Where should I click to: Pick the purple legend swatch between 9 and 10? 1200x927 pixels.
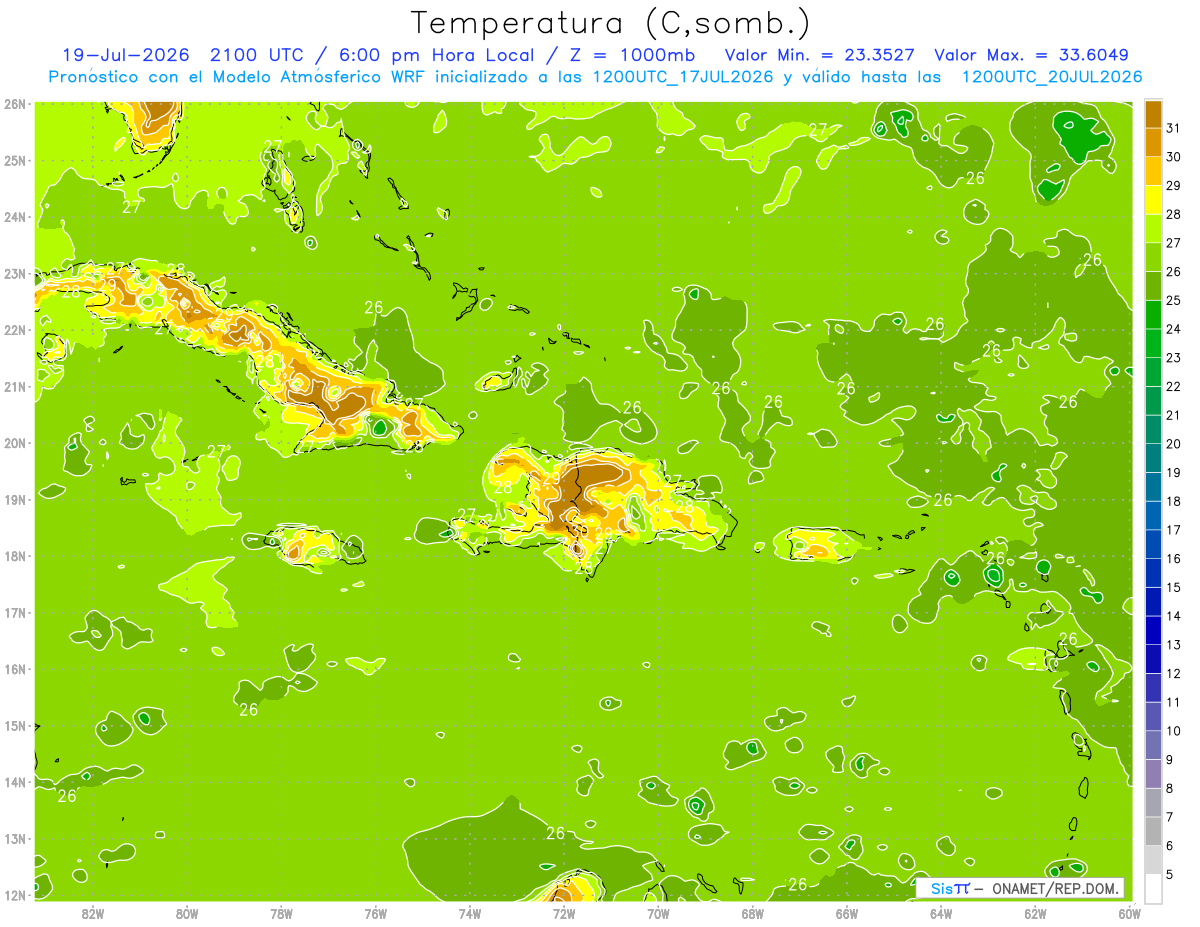click(1153, 746)
